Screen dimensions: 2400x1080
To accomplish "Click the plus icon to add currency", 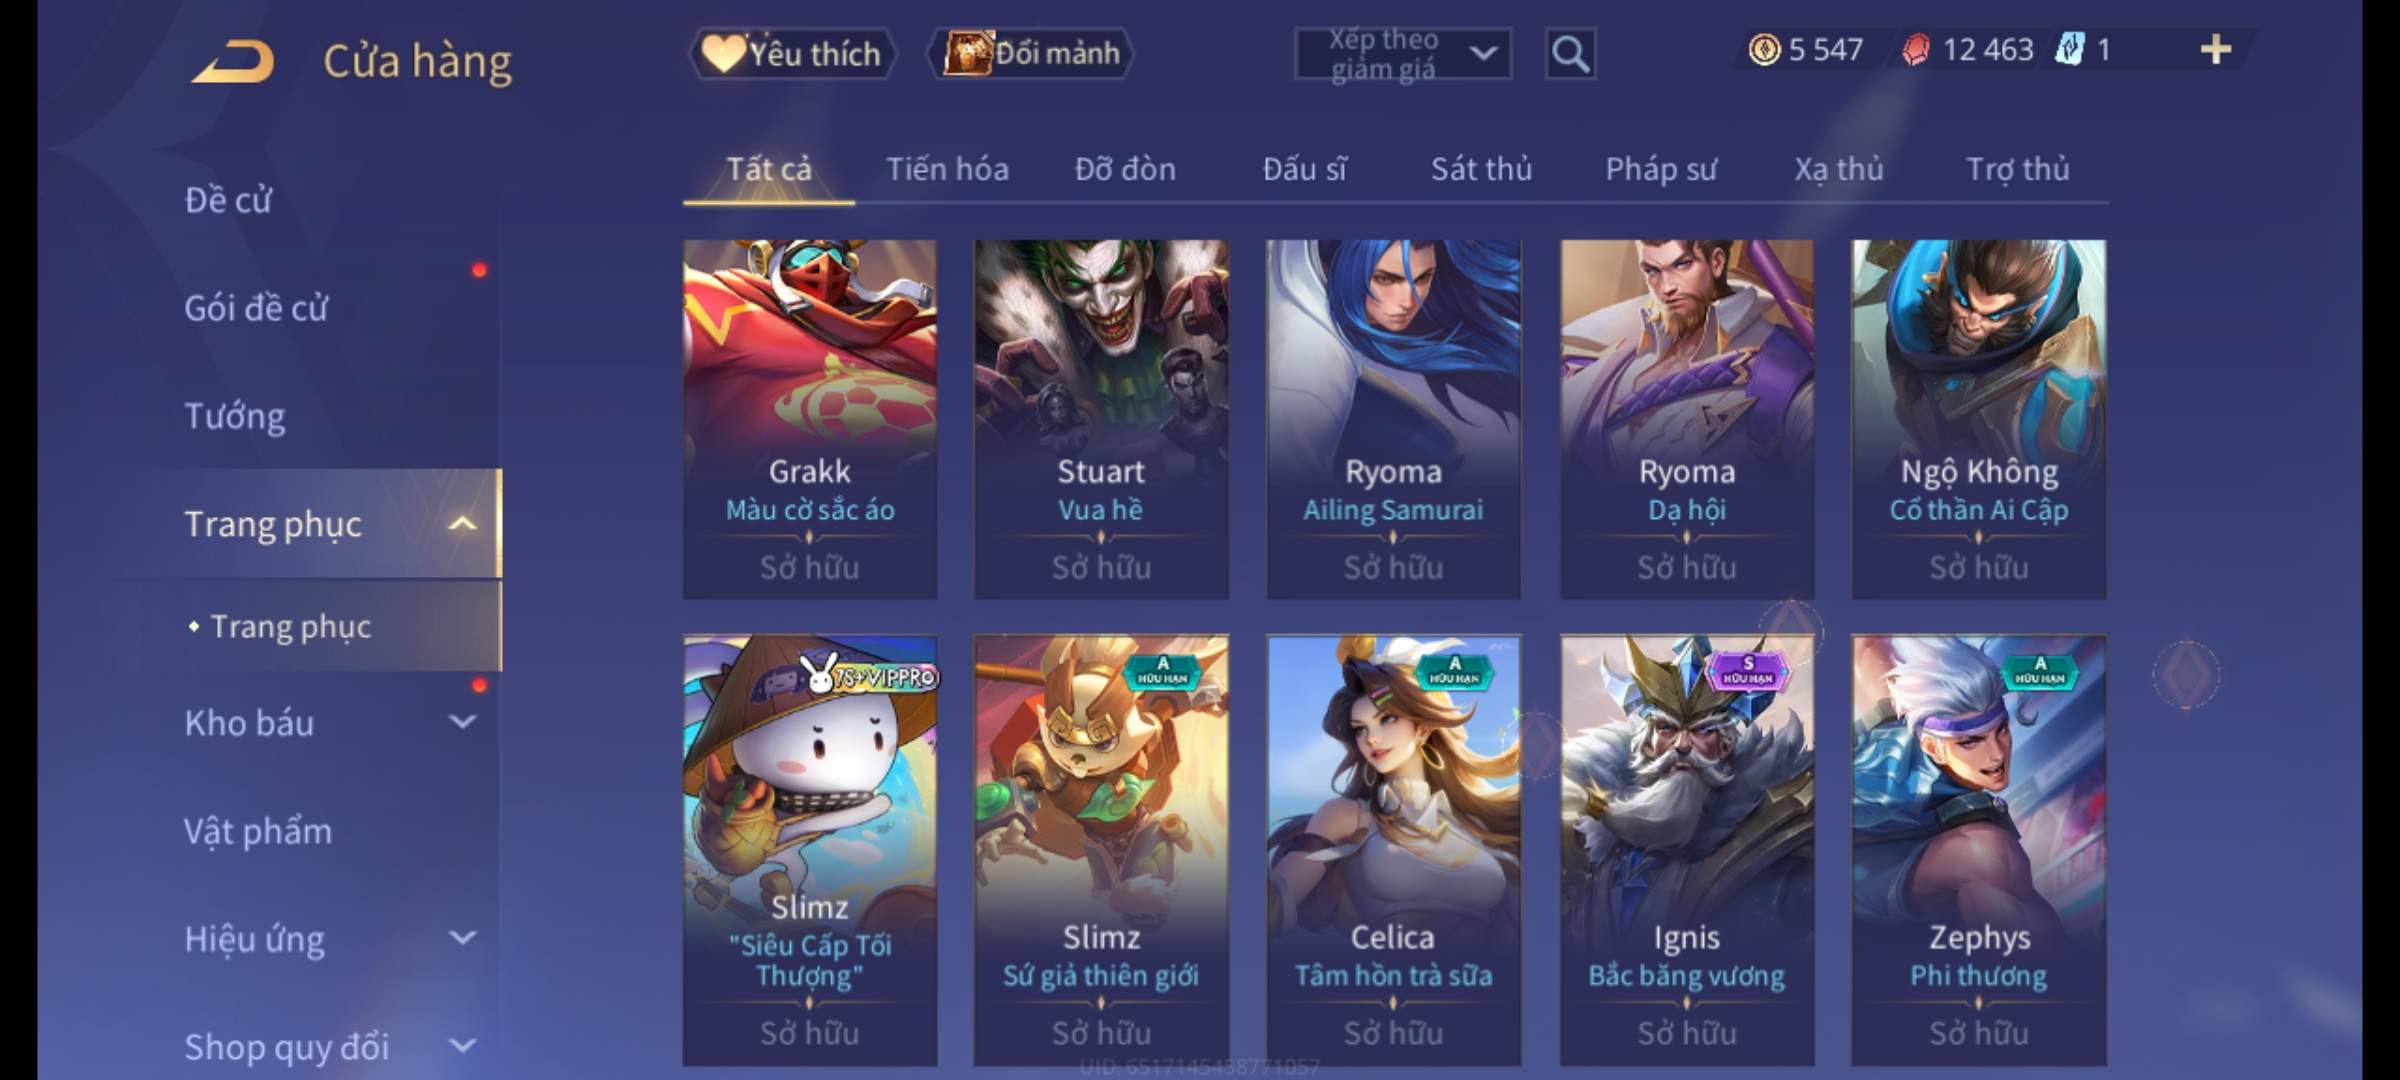I will coord(2216,49).
